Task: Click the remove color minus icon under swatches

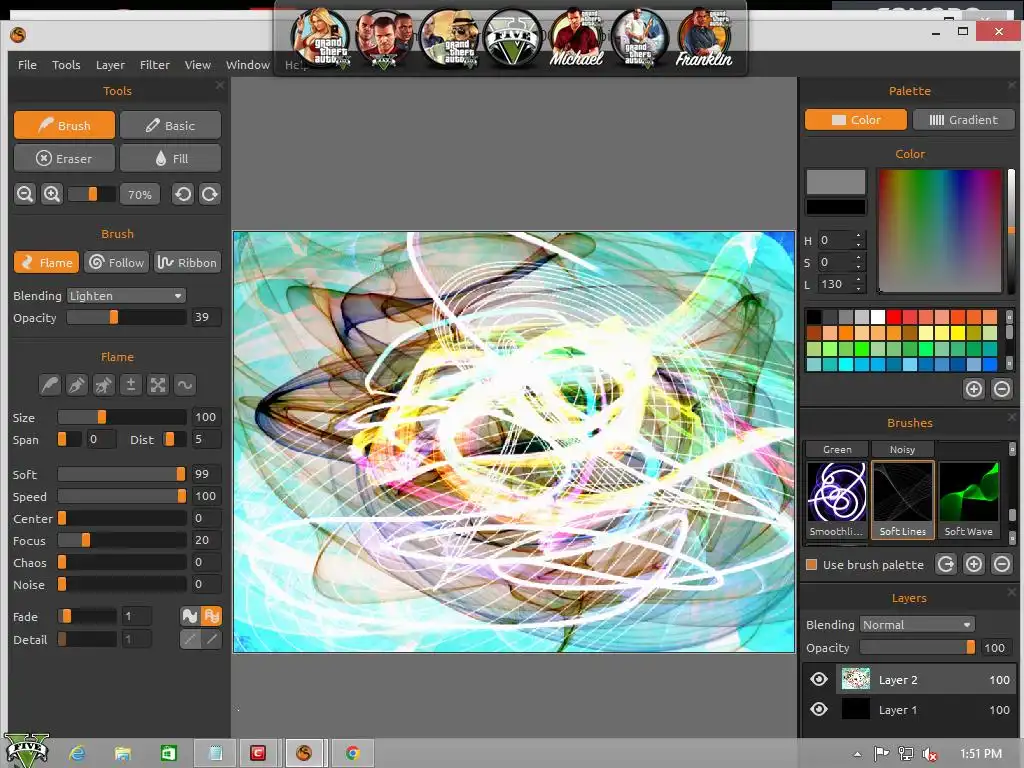Action: click(x=1002, y=389)
